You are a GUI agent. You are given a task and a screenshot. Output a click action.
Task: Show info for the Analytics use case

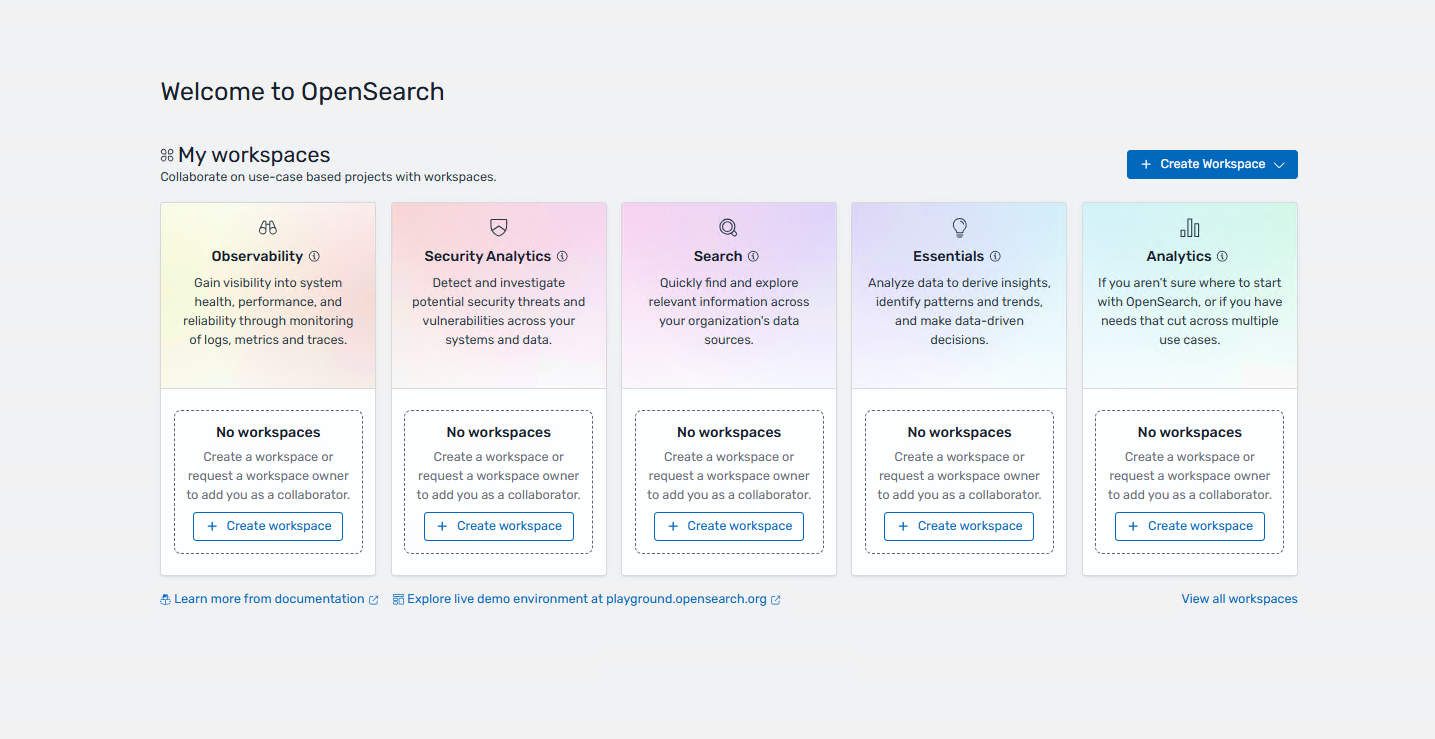[1222, 256]
